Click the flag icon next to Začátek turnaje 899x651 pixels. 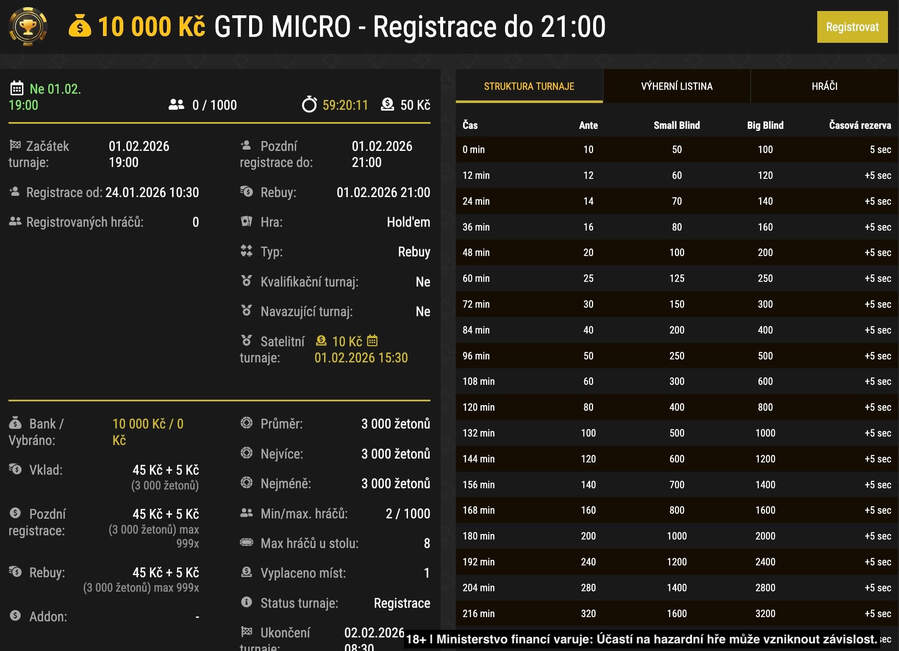(15, 145)
